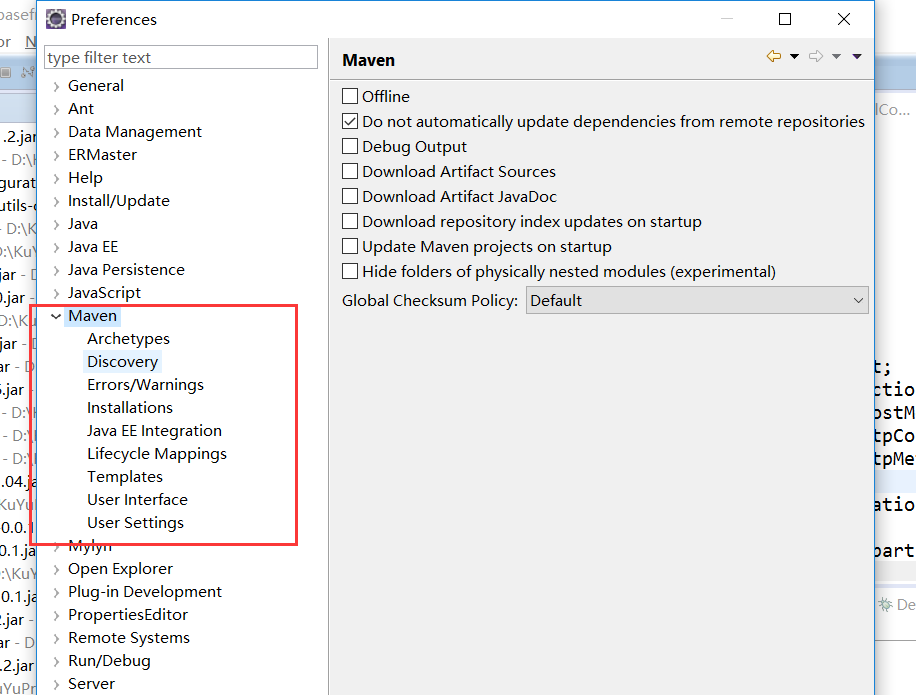Viewport: 916px width, 695px height.
Task: Expand the Java EE node arrow
Action: tap(56, 248)
